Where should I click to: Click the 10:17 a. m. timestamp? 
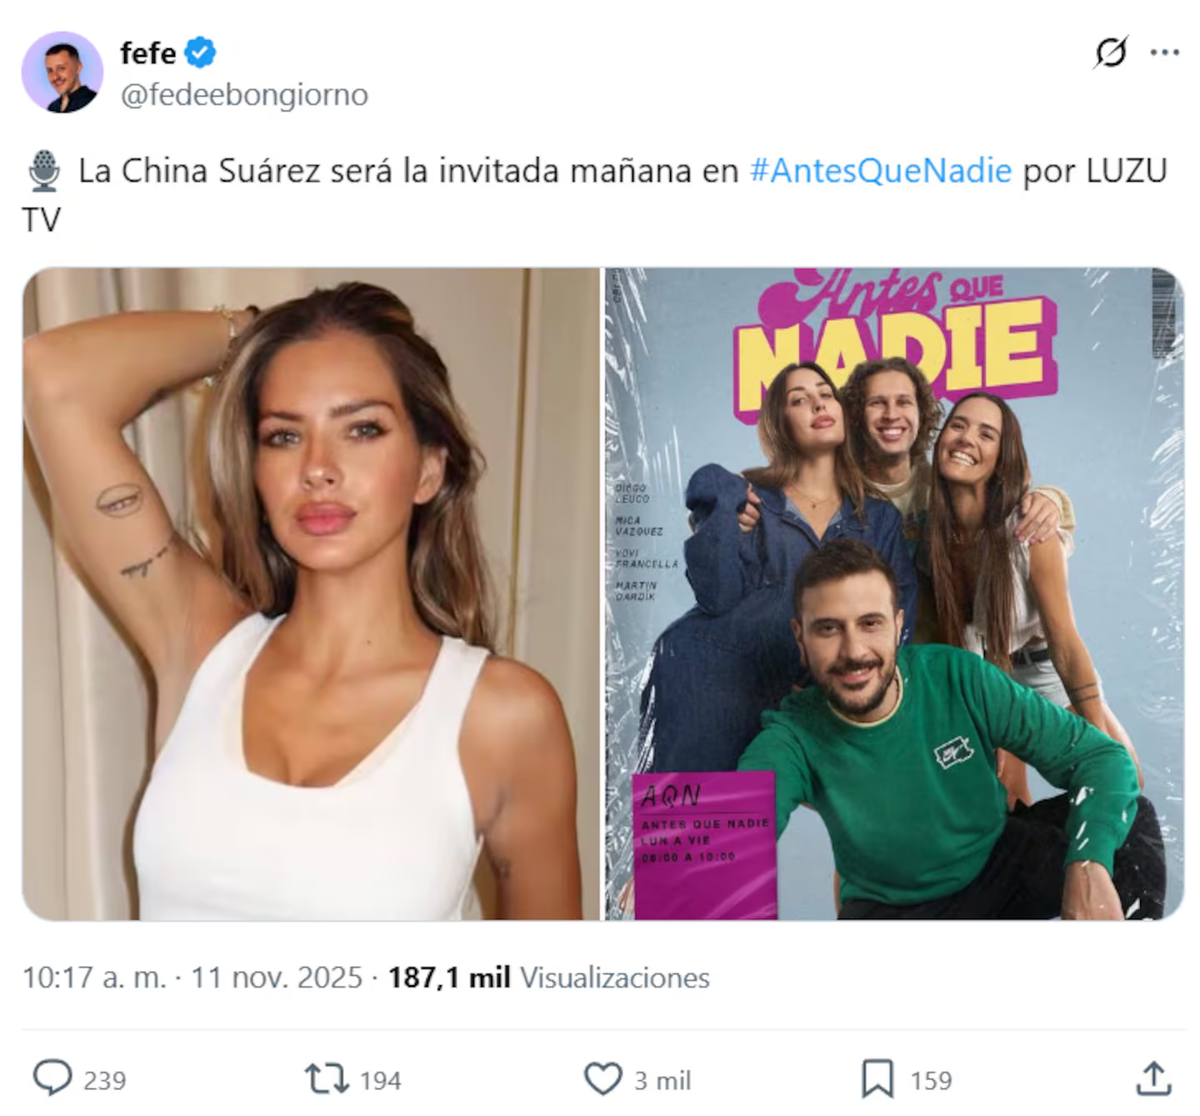[94, 977]
